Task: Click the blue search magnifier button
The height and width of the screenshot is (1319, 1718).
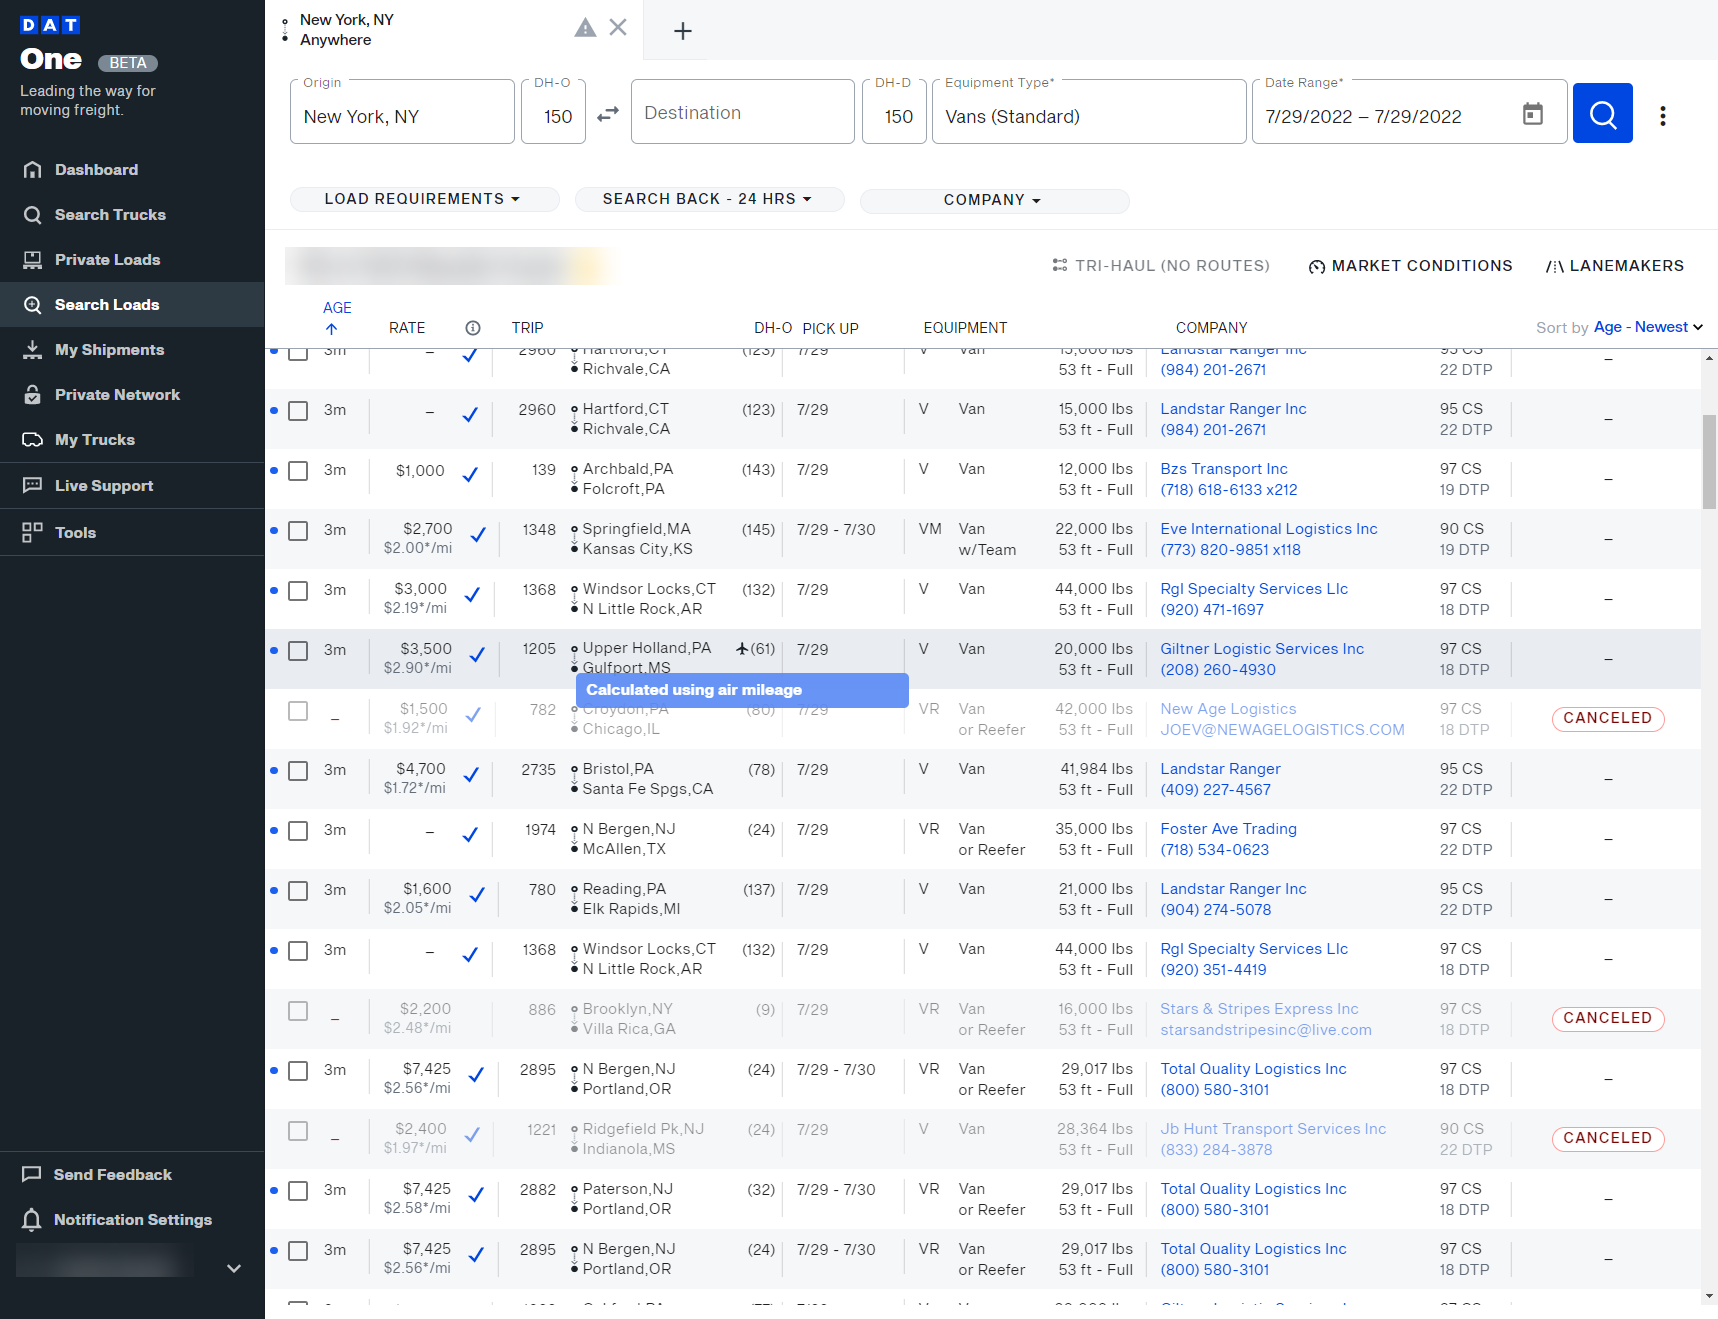Action: coord(1602,113)
